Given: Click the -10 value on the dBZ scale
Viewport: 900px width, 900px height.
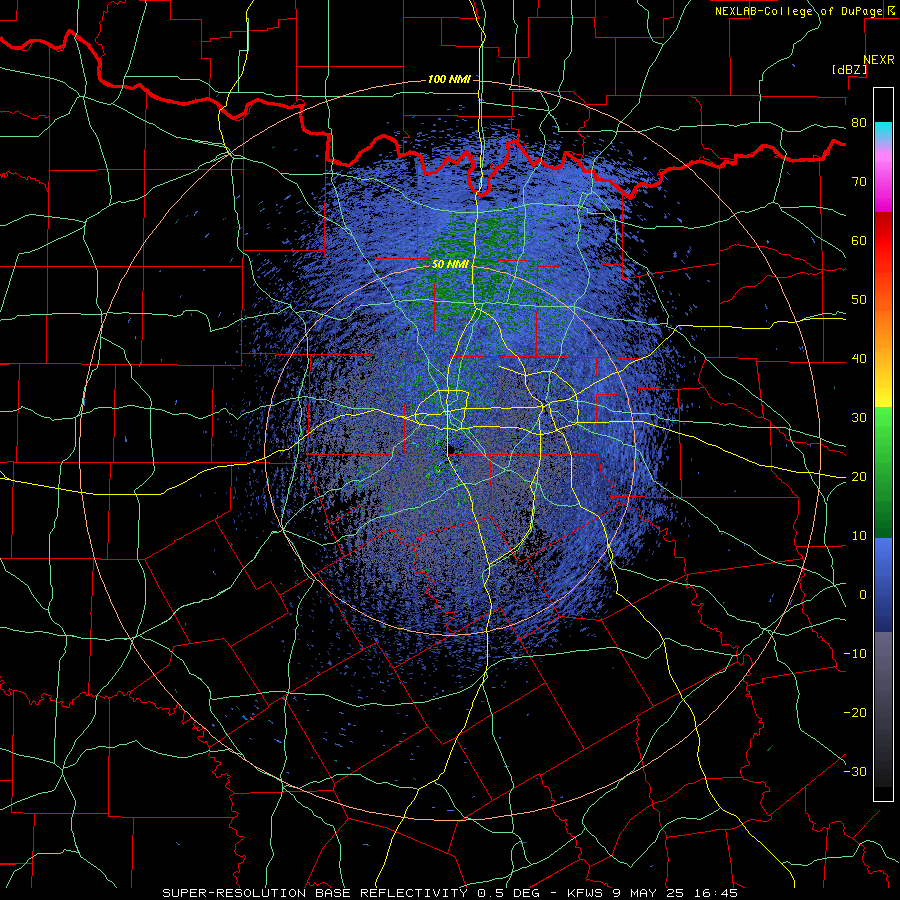Looking at the screenshot, I should [855, 654].
